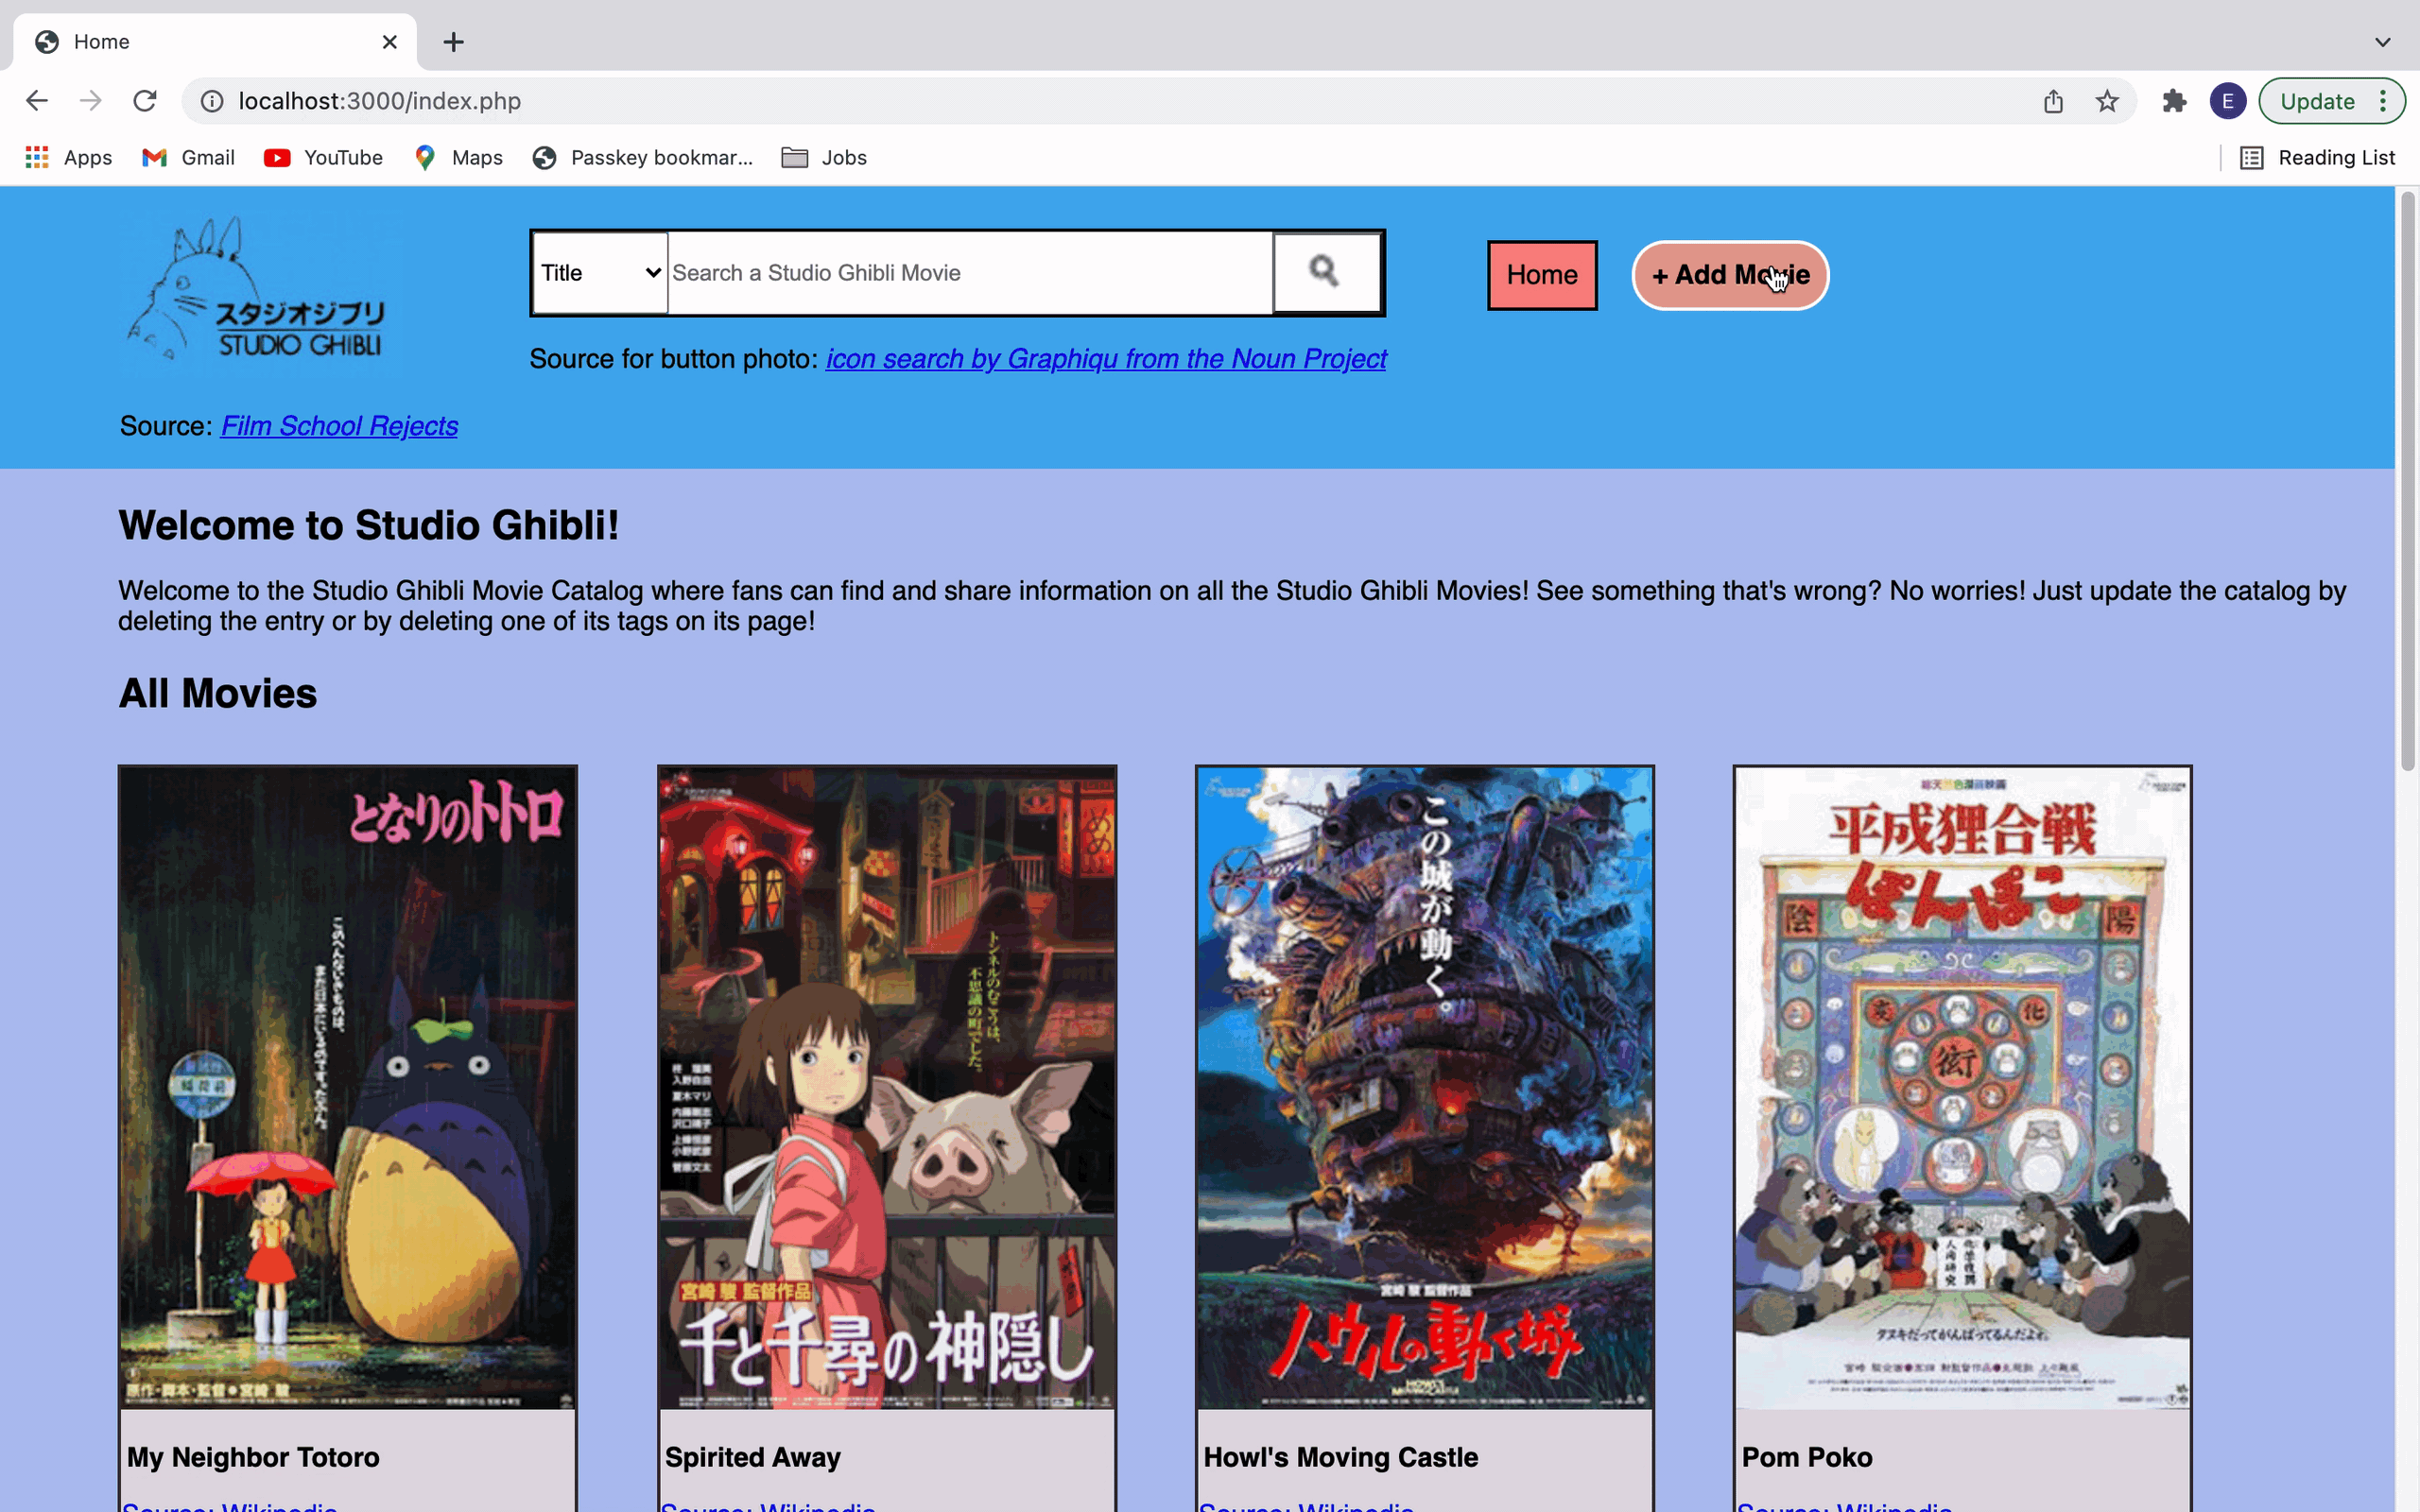Click the site information icon

(x=212, y=101)
